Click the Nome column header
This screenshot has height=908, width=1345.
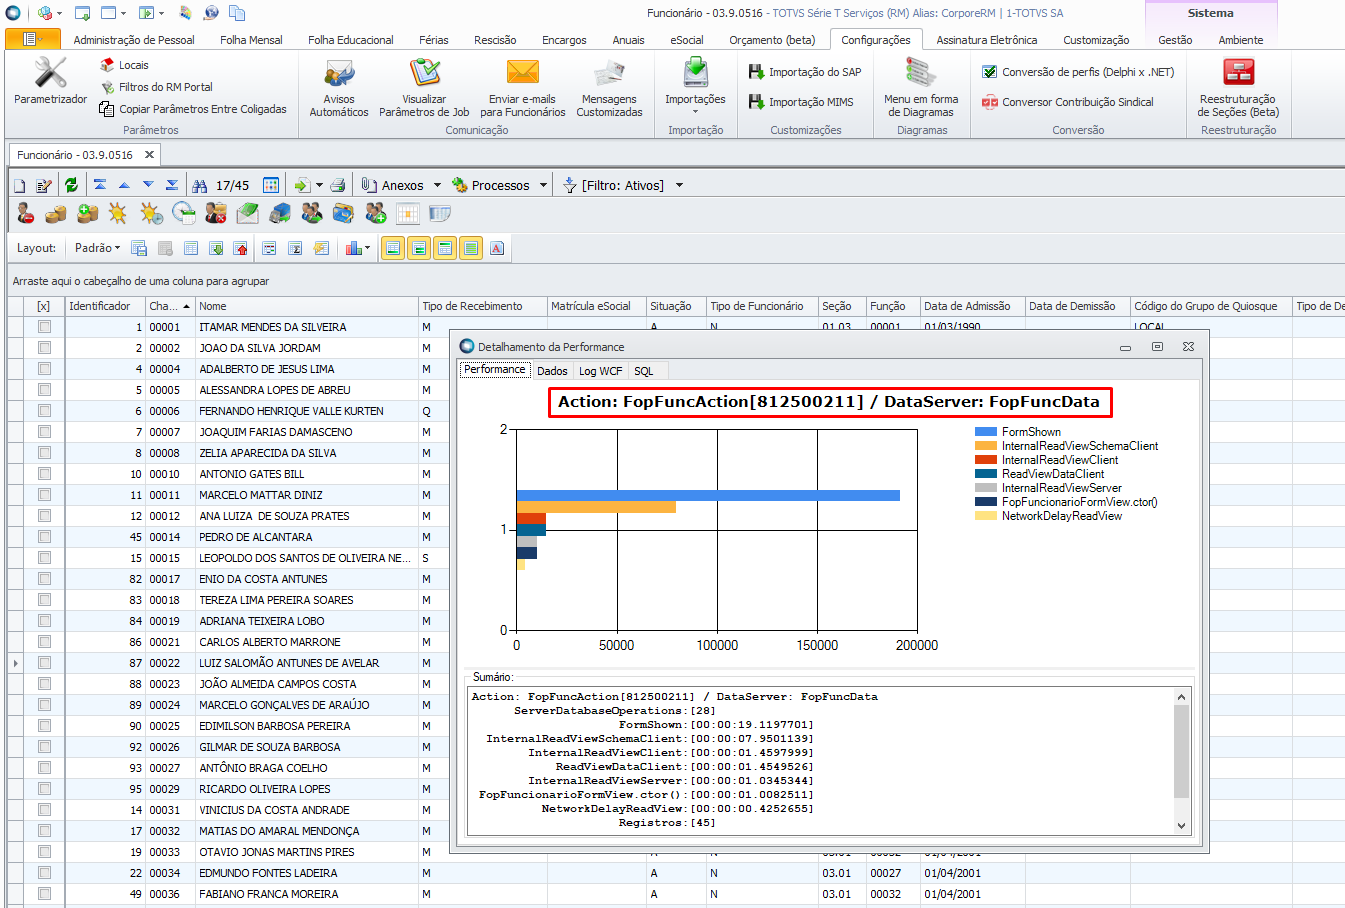tap(306, 306)
